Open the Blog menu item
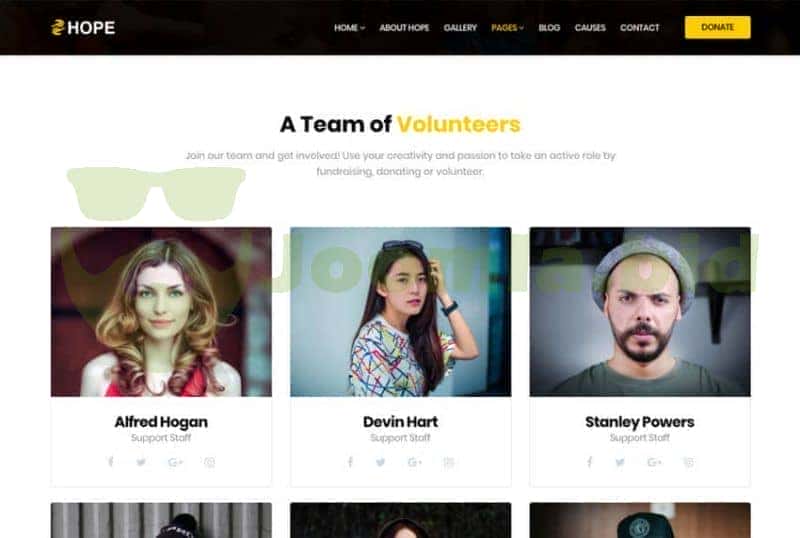This screenshot has height=538, width=800. point(549,28)
